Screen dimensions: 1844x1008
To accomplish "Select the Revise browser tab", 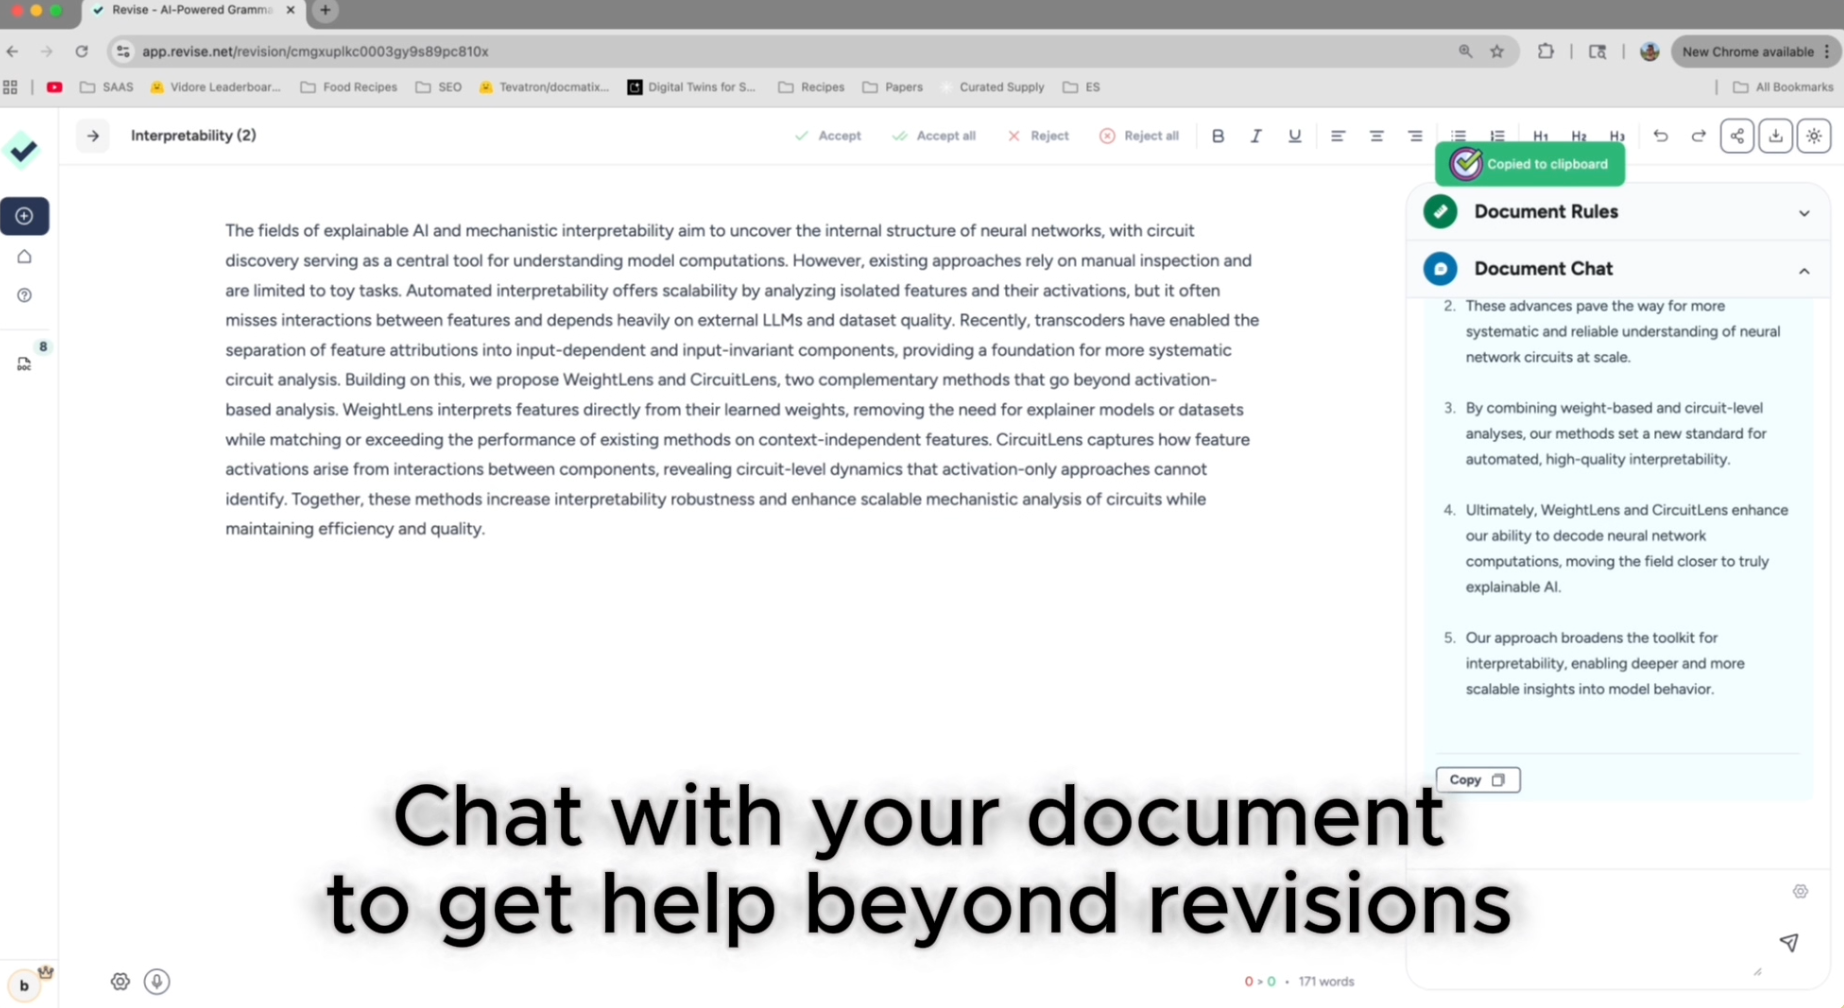I will 192,10.
